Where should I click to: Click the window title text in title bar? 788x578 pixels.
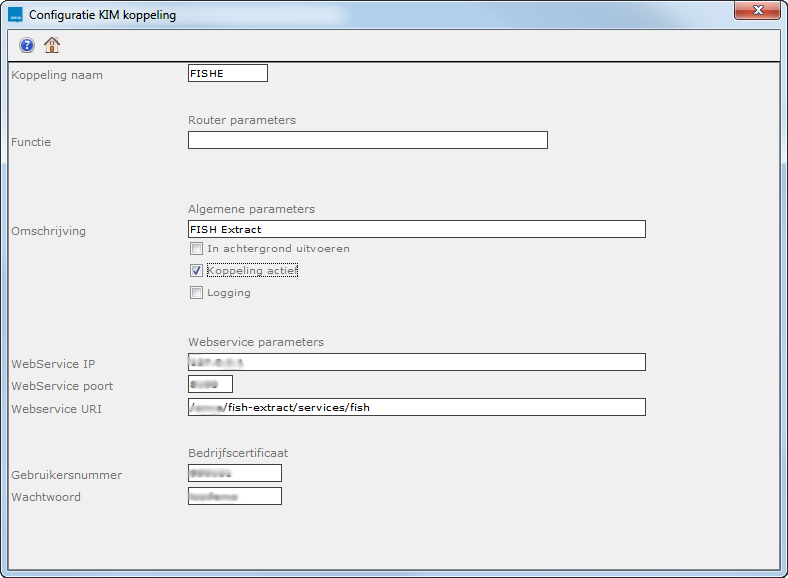(103, 15)
